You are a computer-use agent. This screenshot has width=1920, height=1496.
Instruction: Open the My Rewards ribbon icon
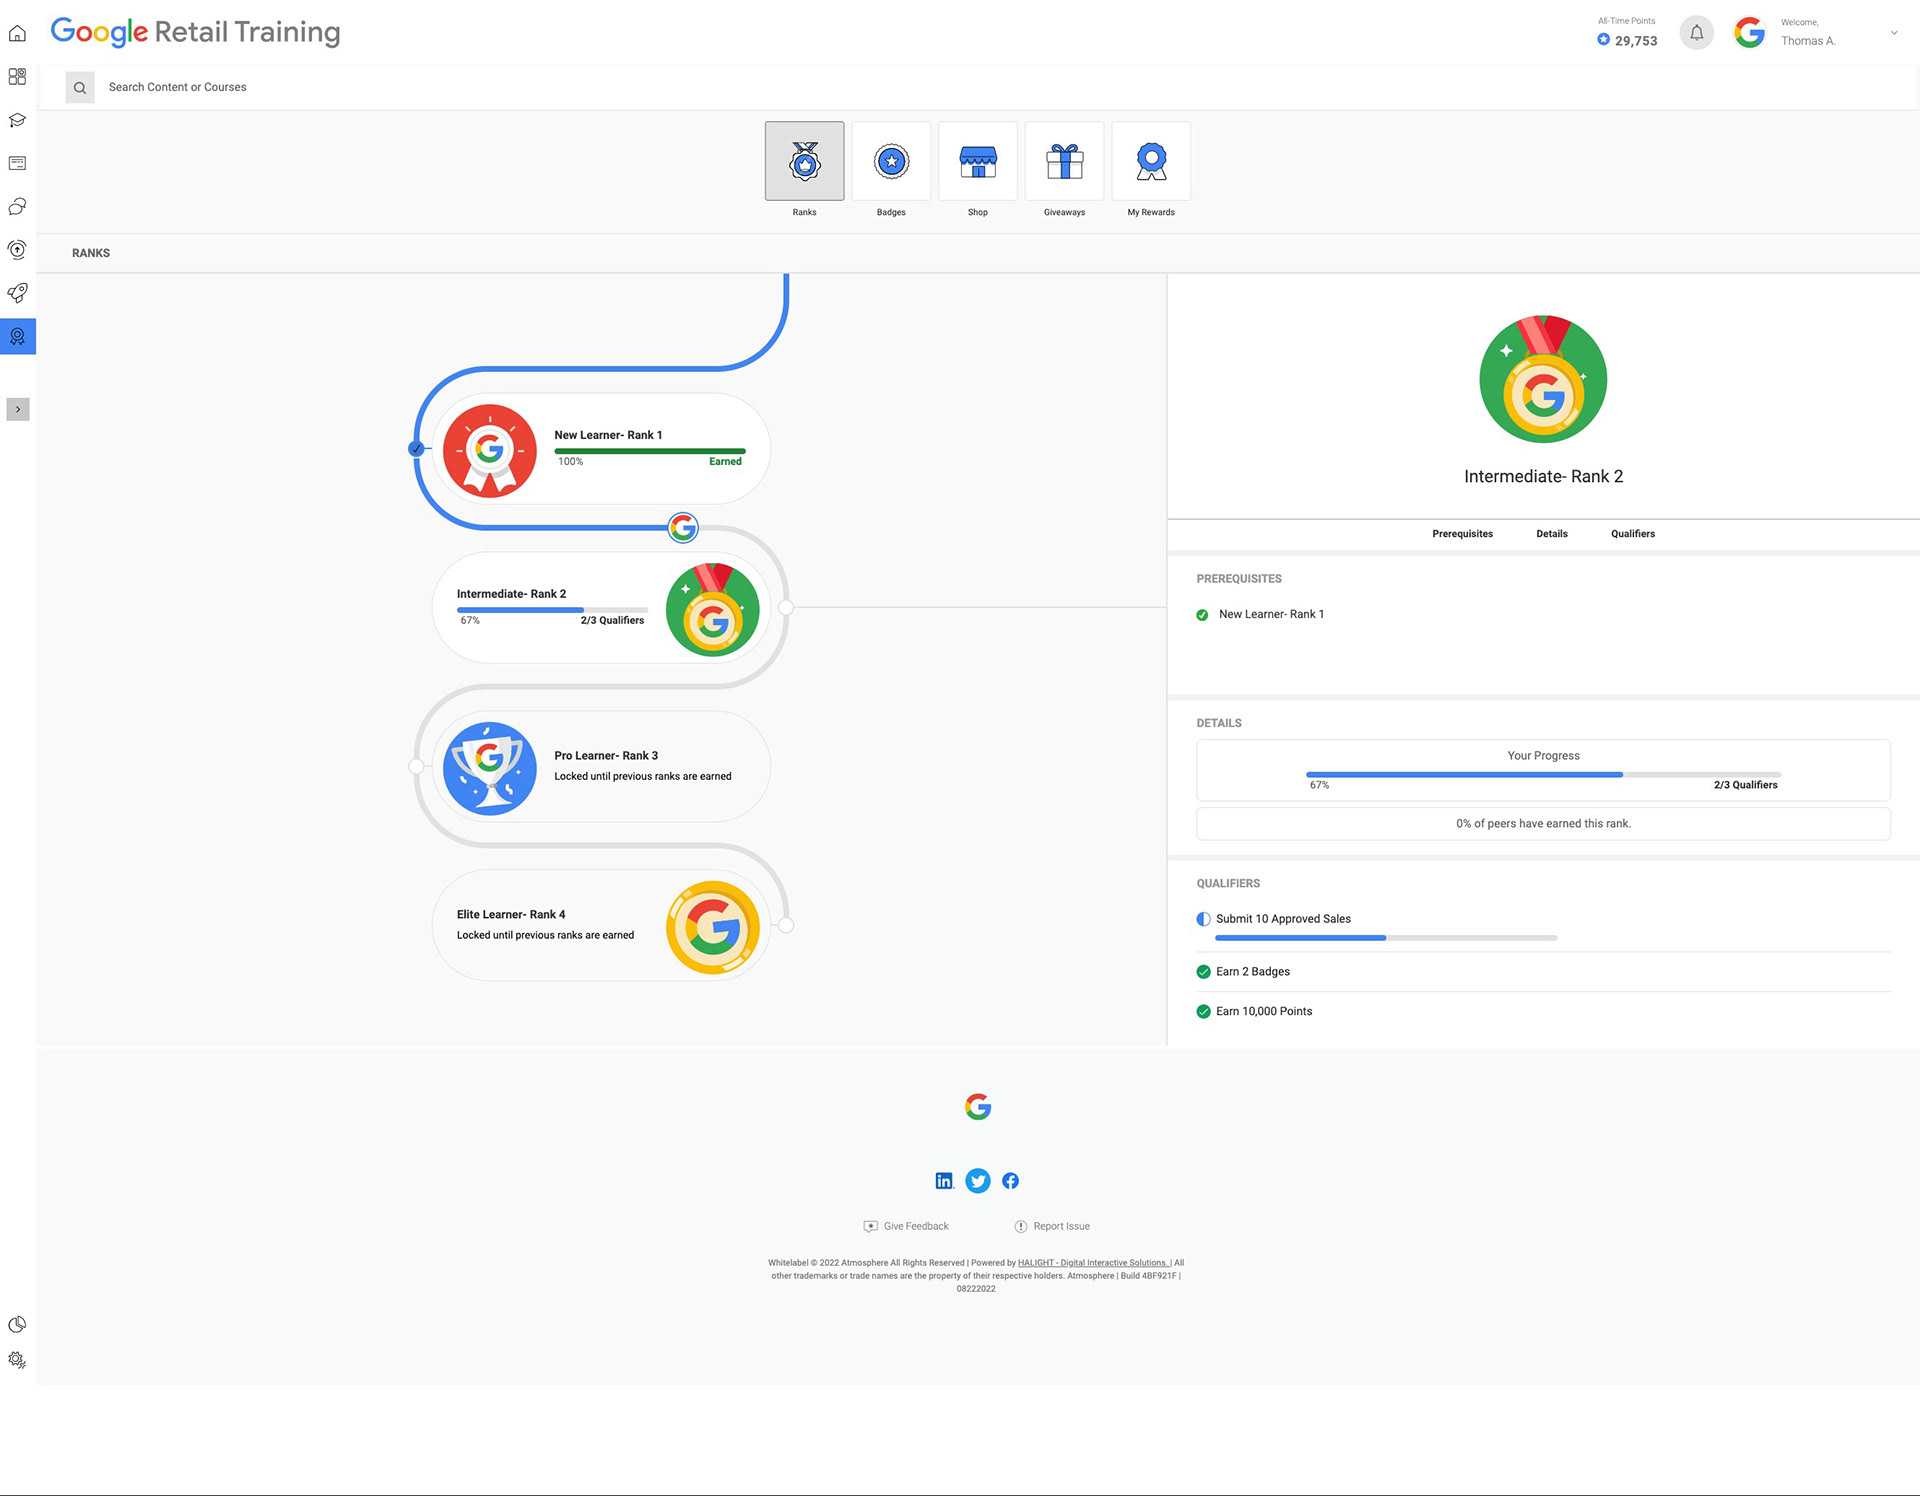tap(1151, 161)
